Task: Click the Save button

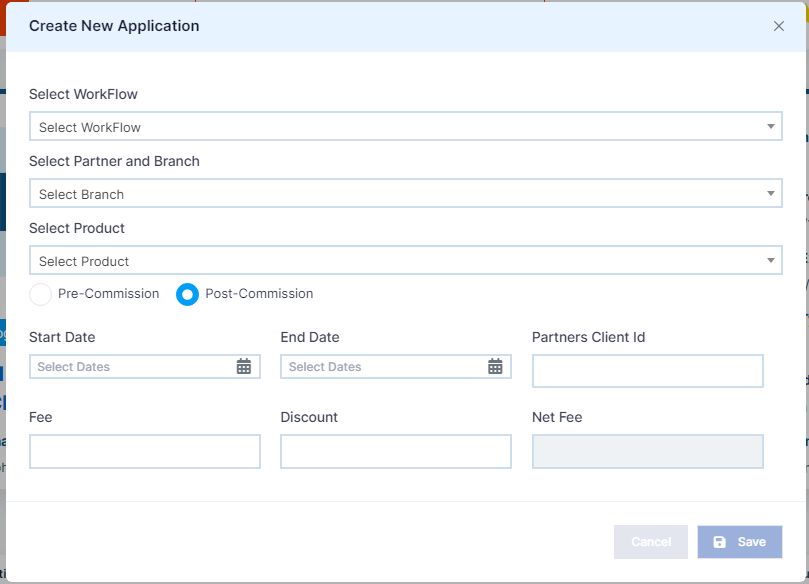Action: pos(740,542)
